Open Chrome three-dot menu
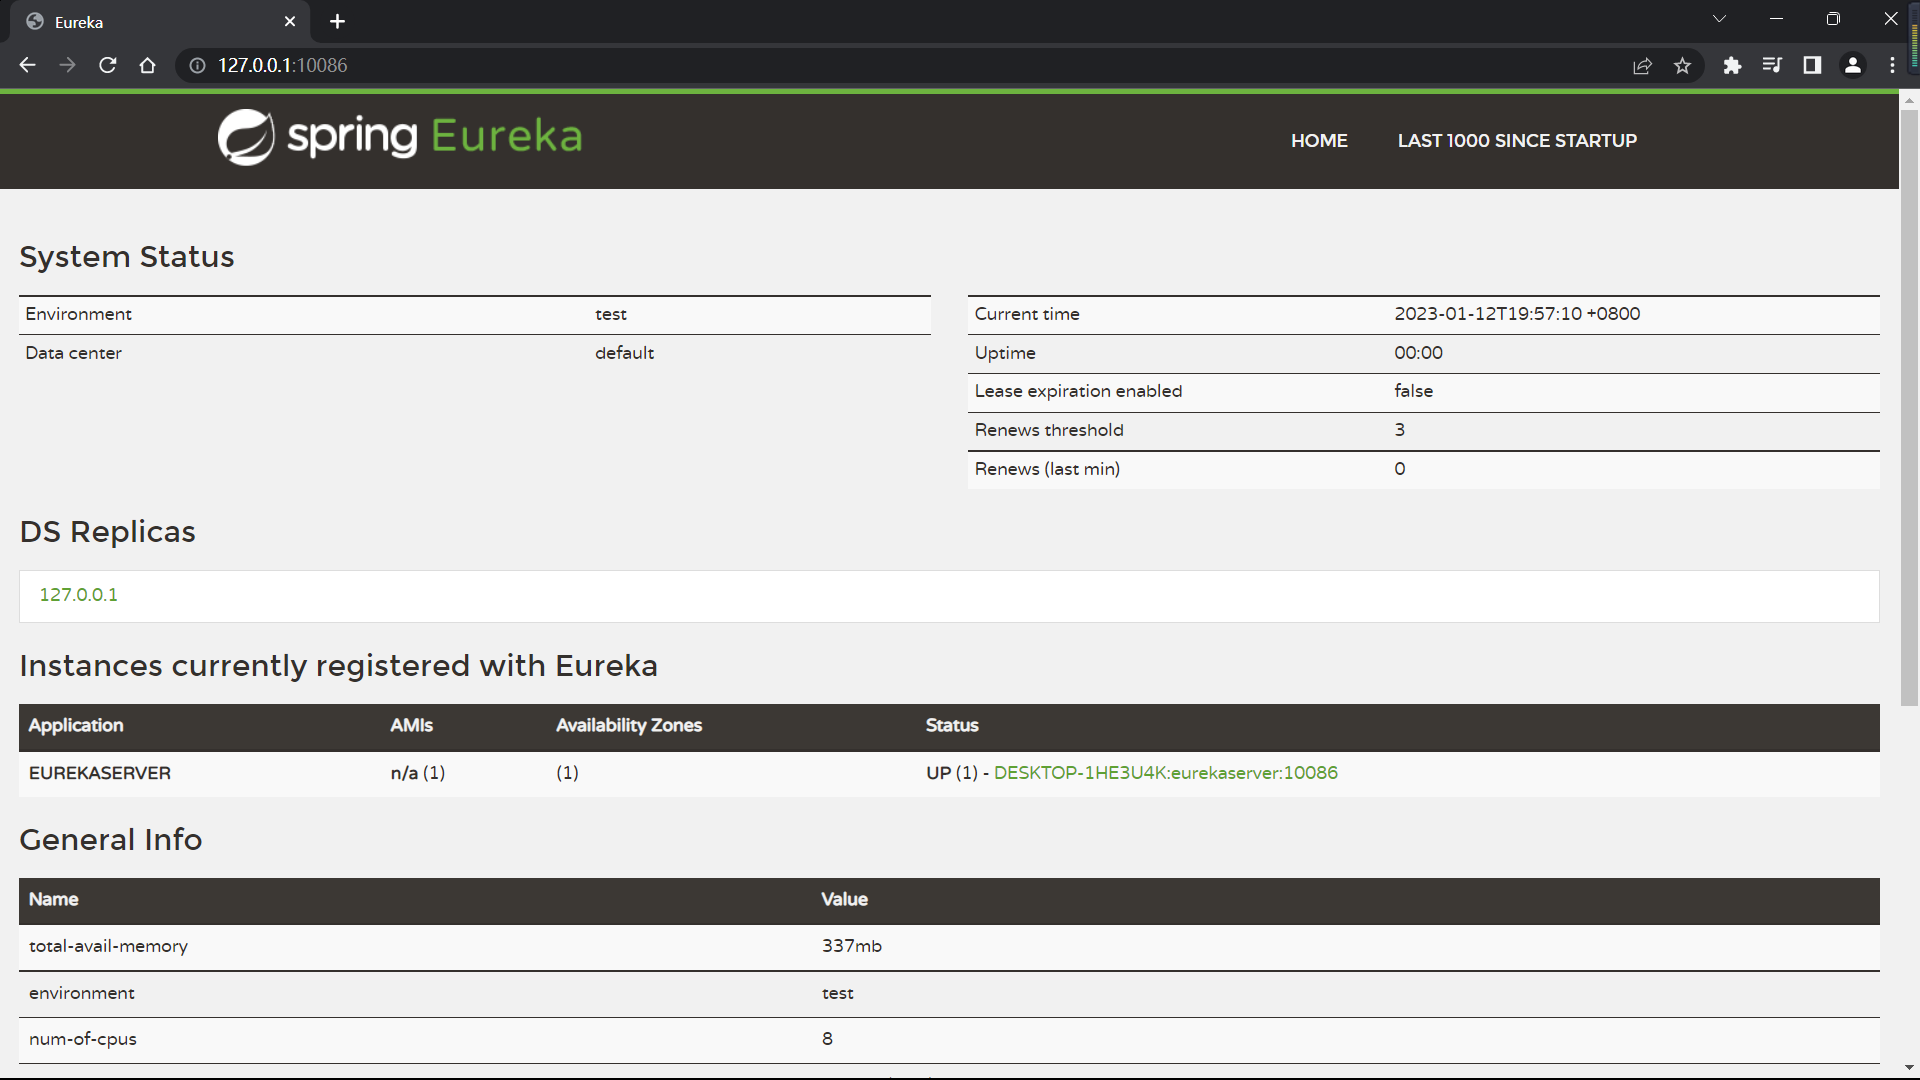The width and height of the screenshot is (1920, 1080). click(1892, 65)
